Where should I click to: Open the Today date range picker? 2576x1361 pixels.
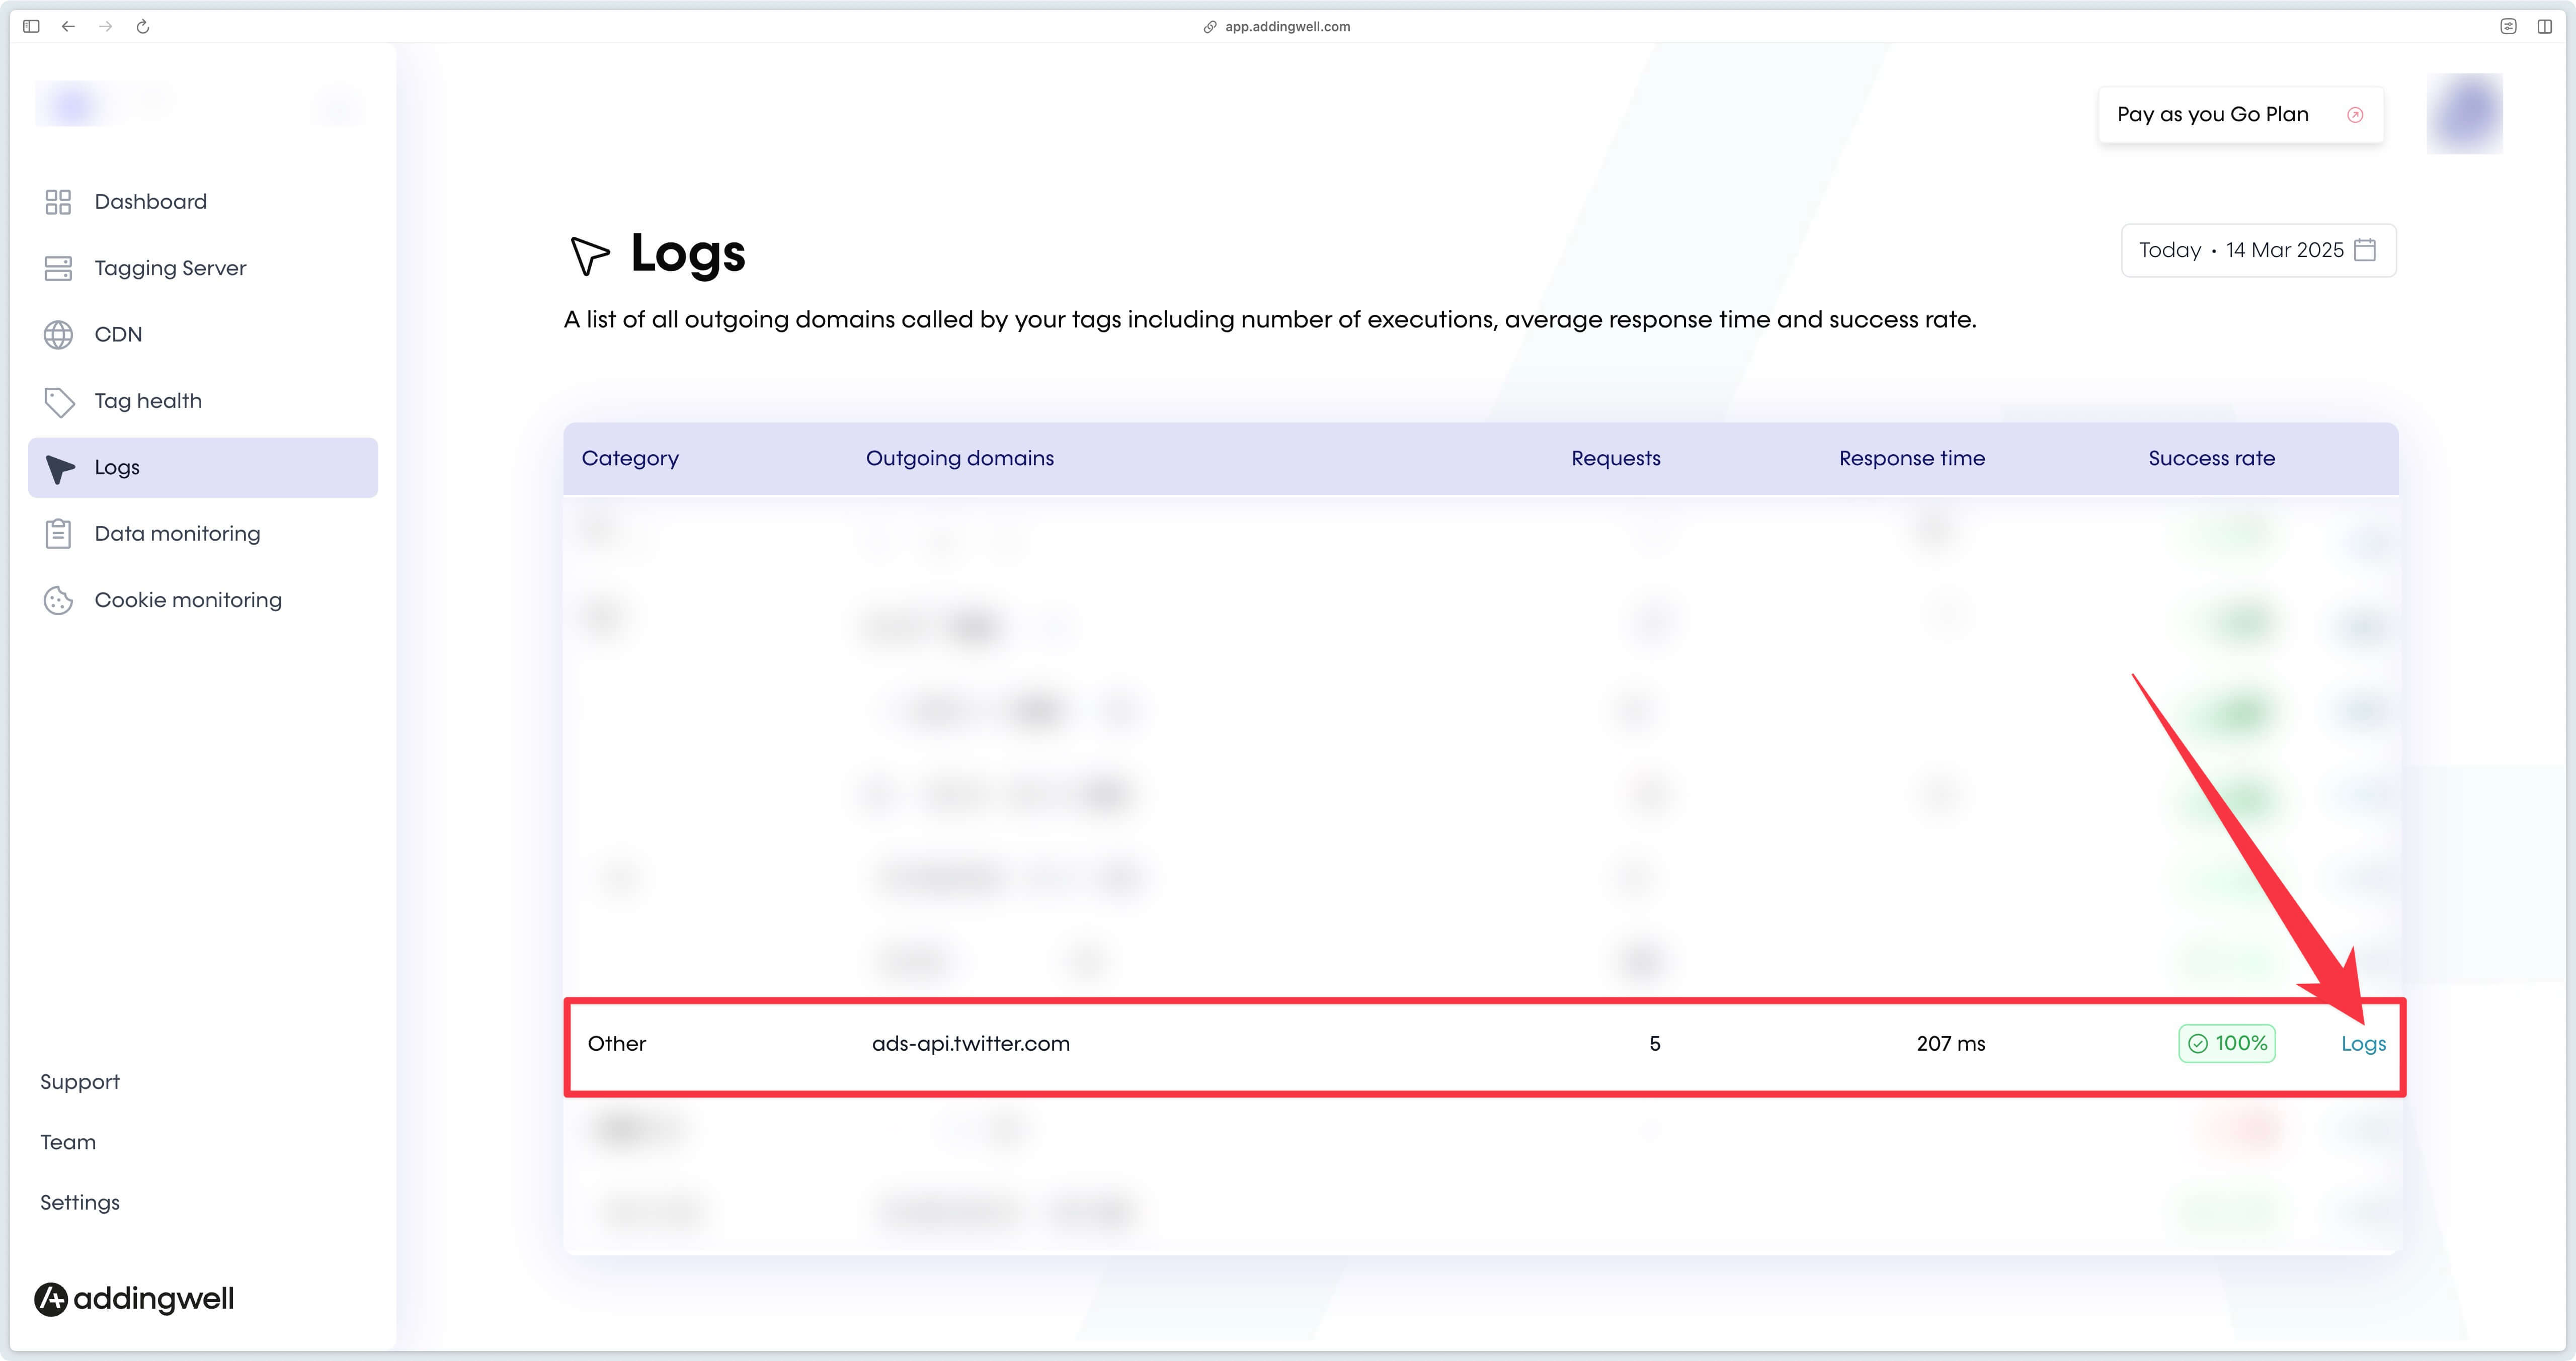pos(2258,250)
